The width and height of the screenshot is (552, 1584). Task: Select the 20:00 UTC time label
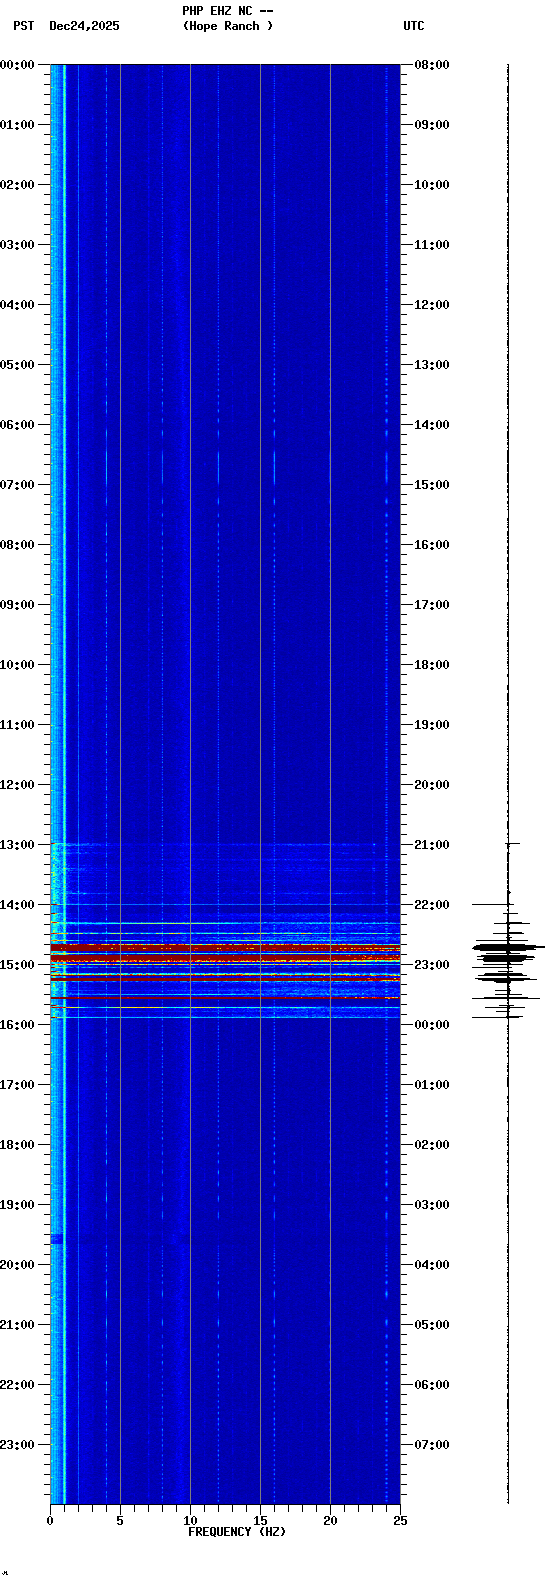[432, 785]
